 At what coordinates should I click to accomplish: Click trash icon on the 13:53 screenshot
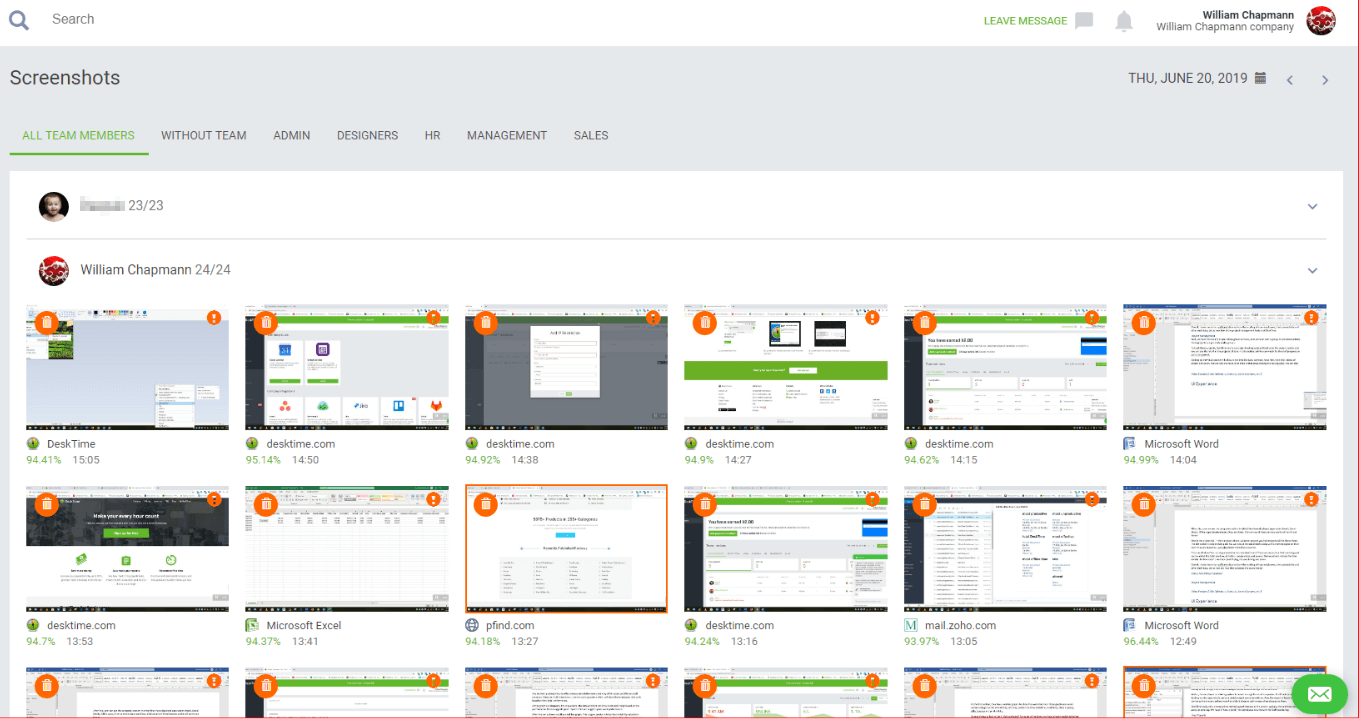coord(46,504)
